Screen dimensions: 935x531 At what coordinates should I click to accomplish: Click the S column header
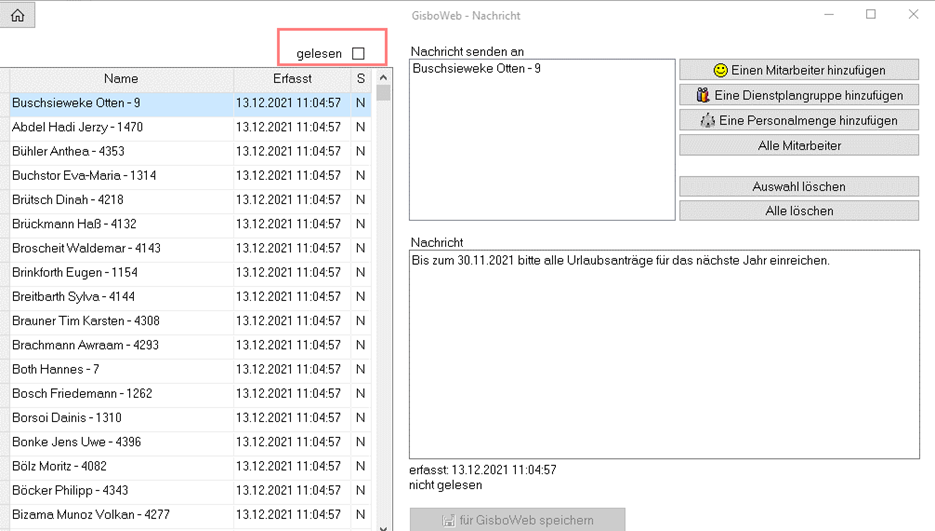[x=361, y=79]
